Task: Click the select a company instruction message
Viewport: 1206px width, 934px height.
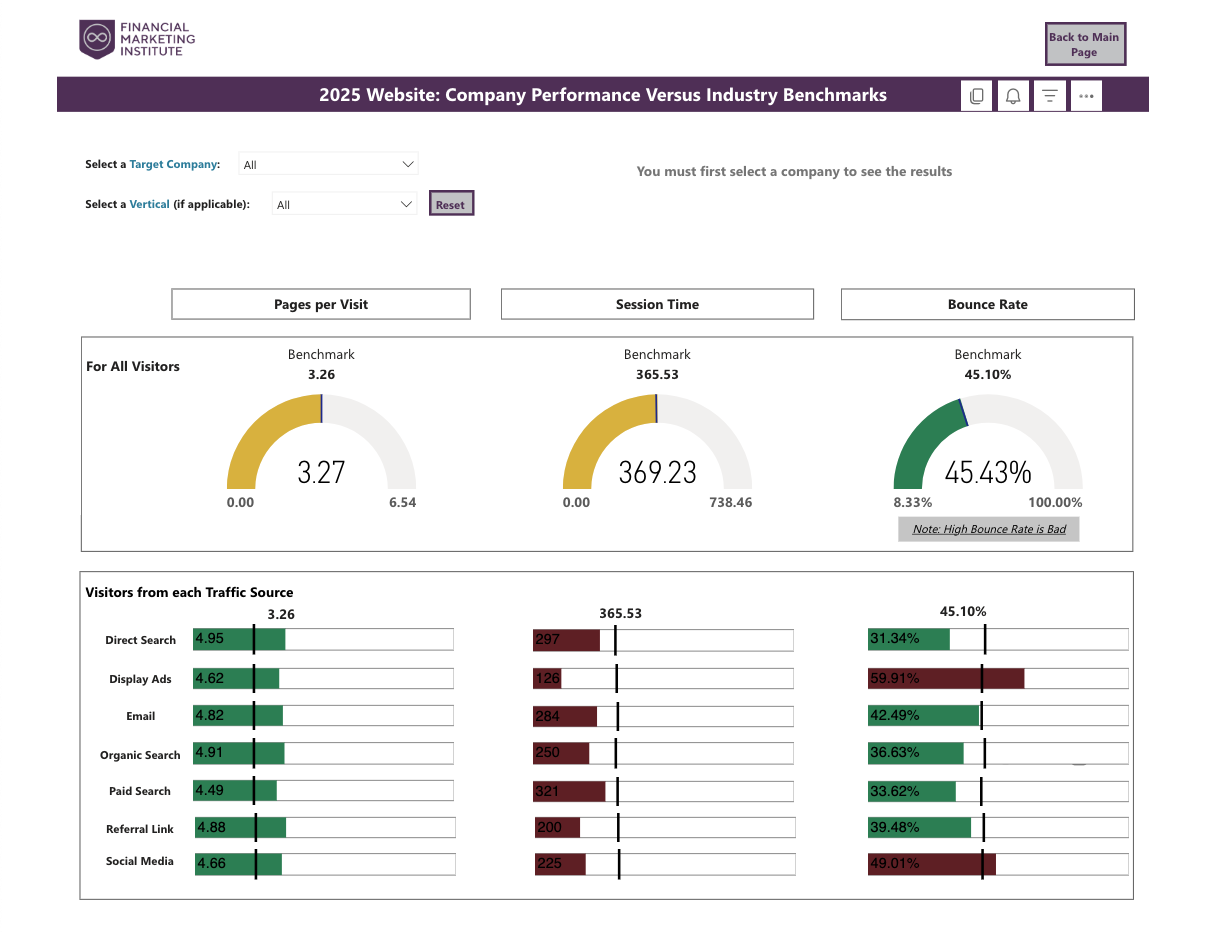Action: tap(794, 171)
